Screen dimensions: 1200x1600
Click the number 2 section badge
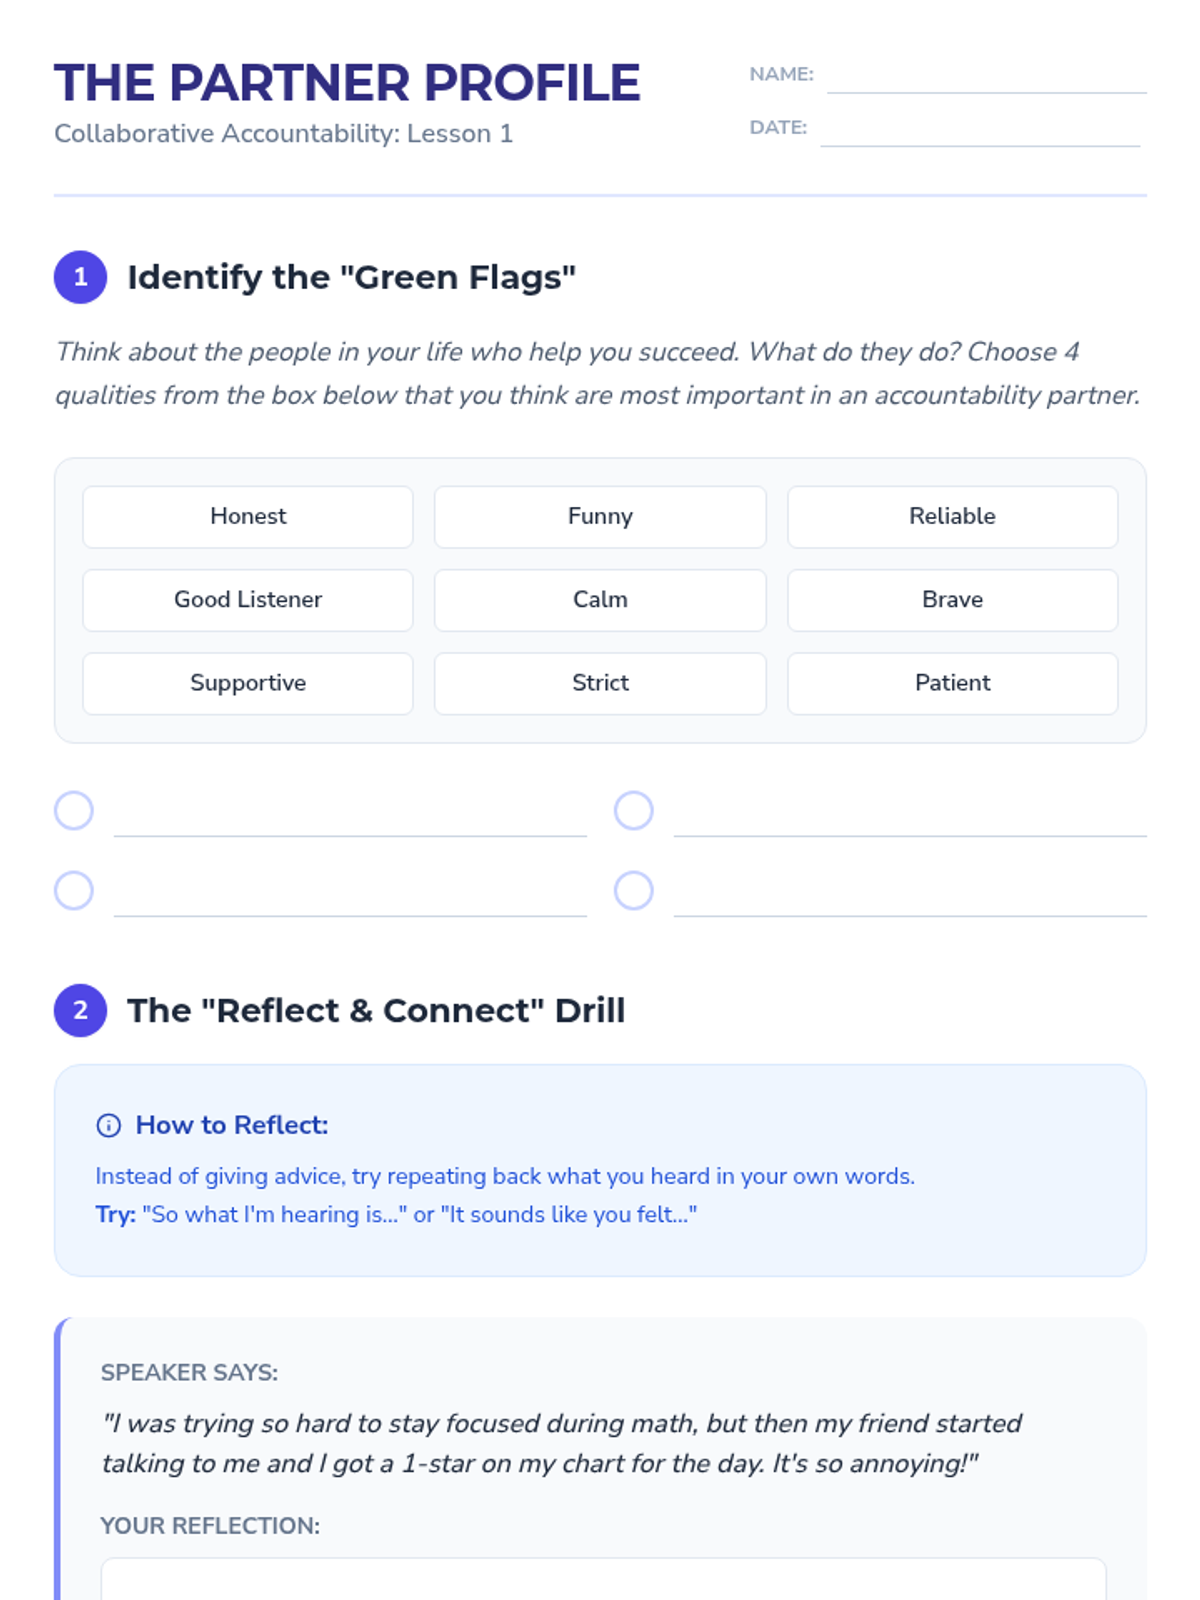(80, 1010)
